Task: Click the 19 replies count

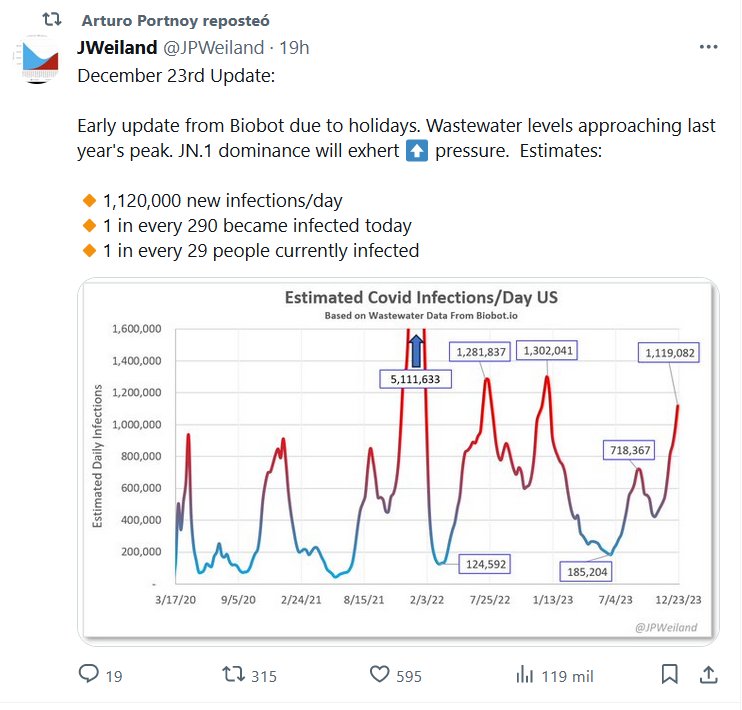Action: point(114,676)
